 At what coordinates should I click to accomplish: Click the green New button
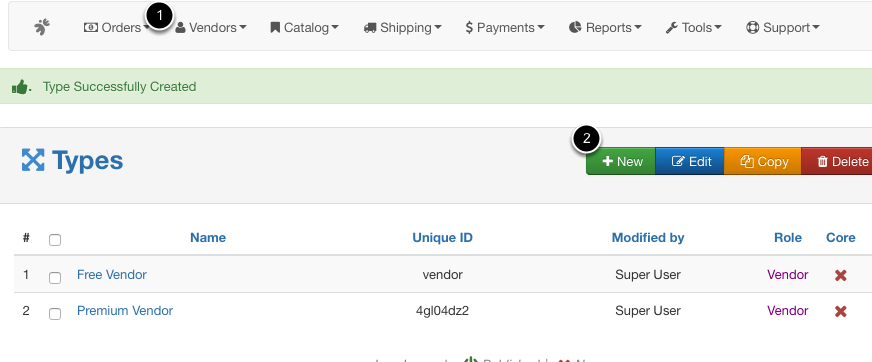(x=621, y=161)
